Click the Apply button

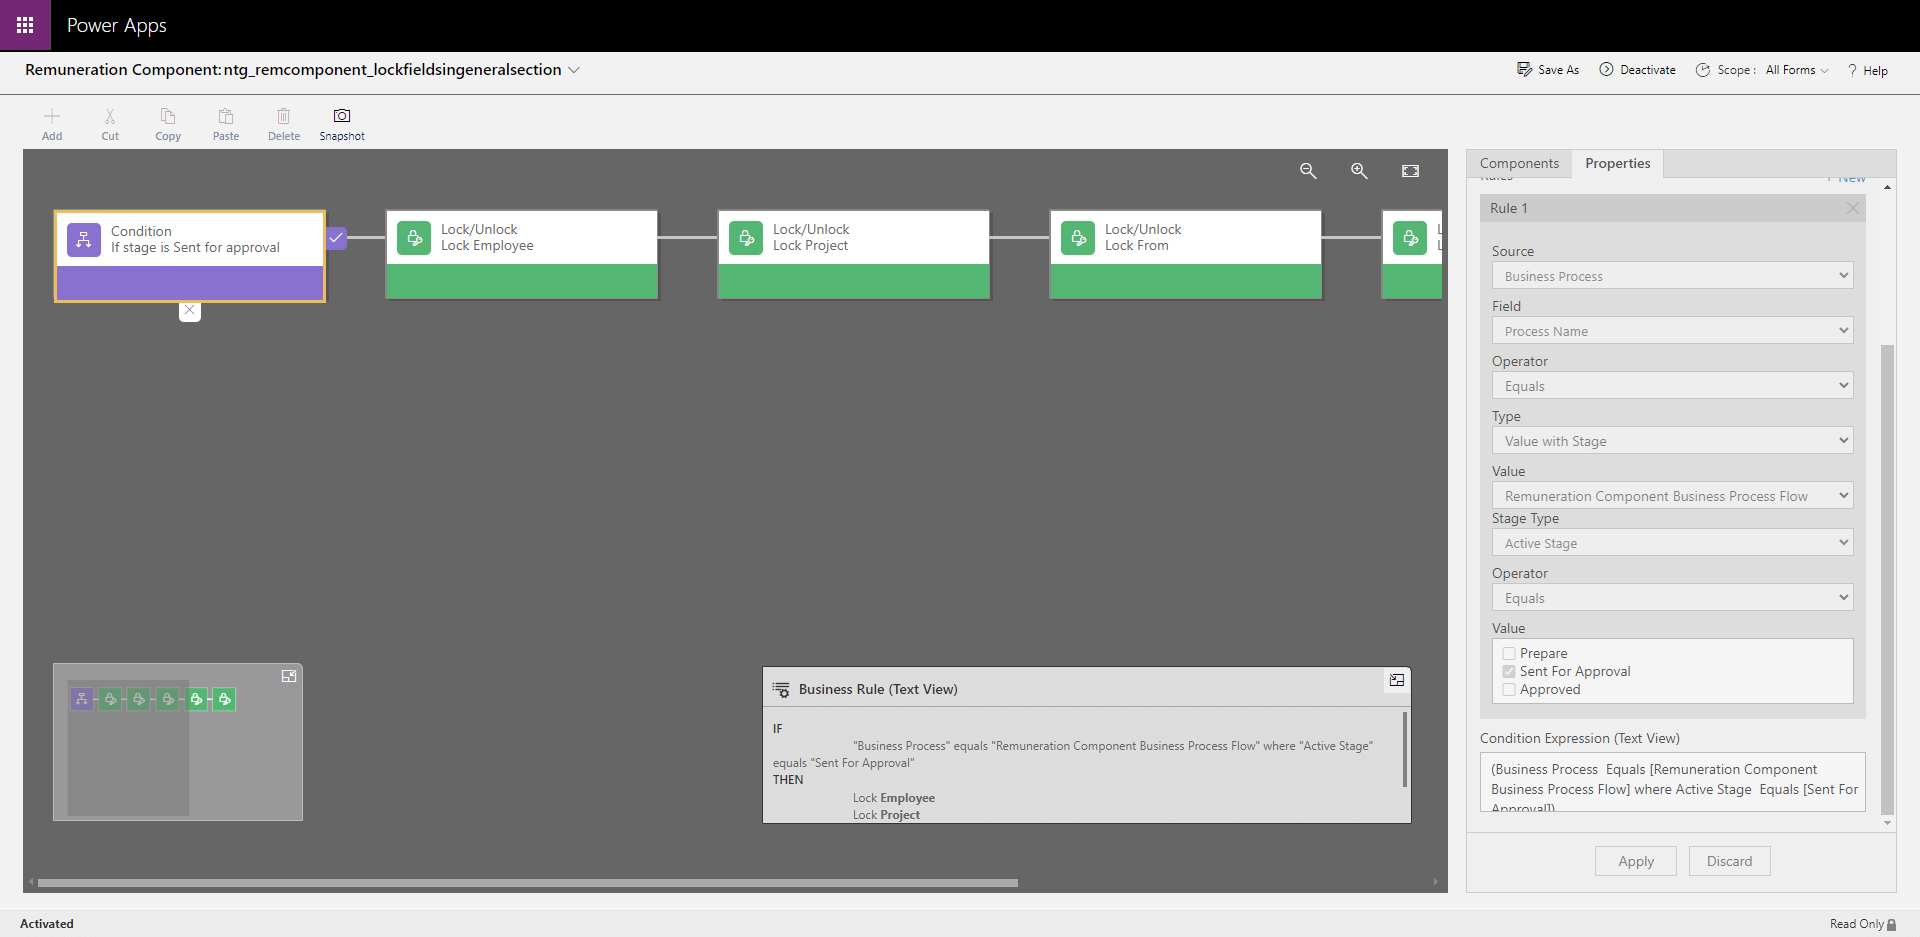coord(1636,861)
